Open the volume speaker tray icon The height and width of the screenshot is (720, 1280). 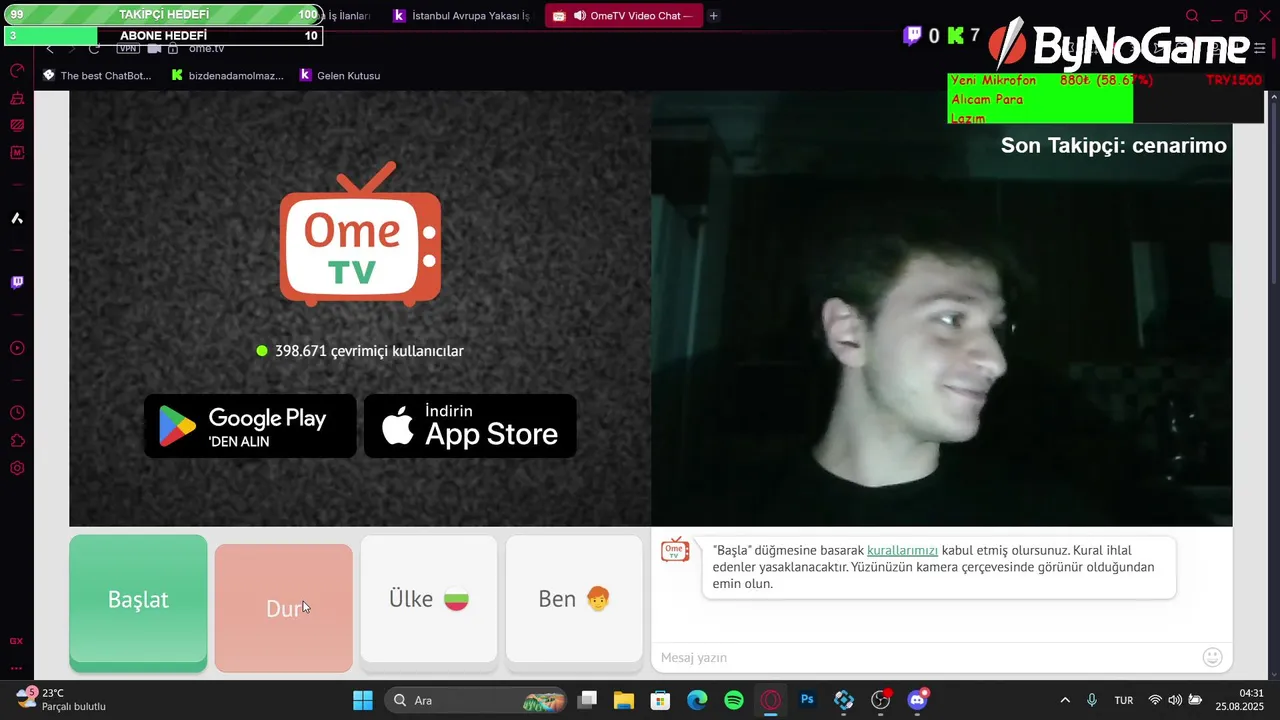click(x=1175, y=700)
